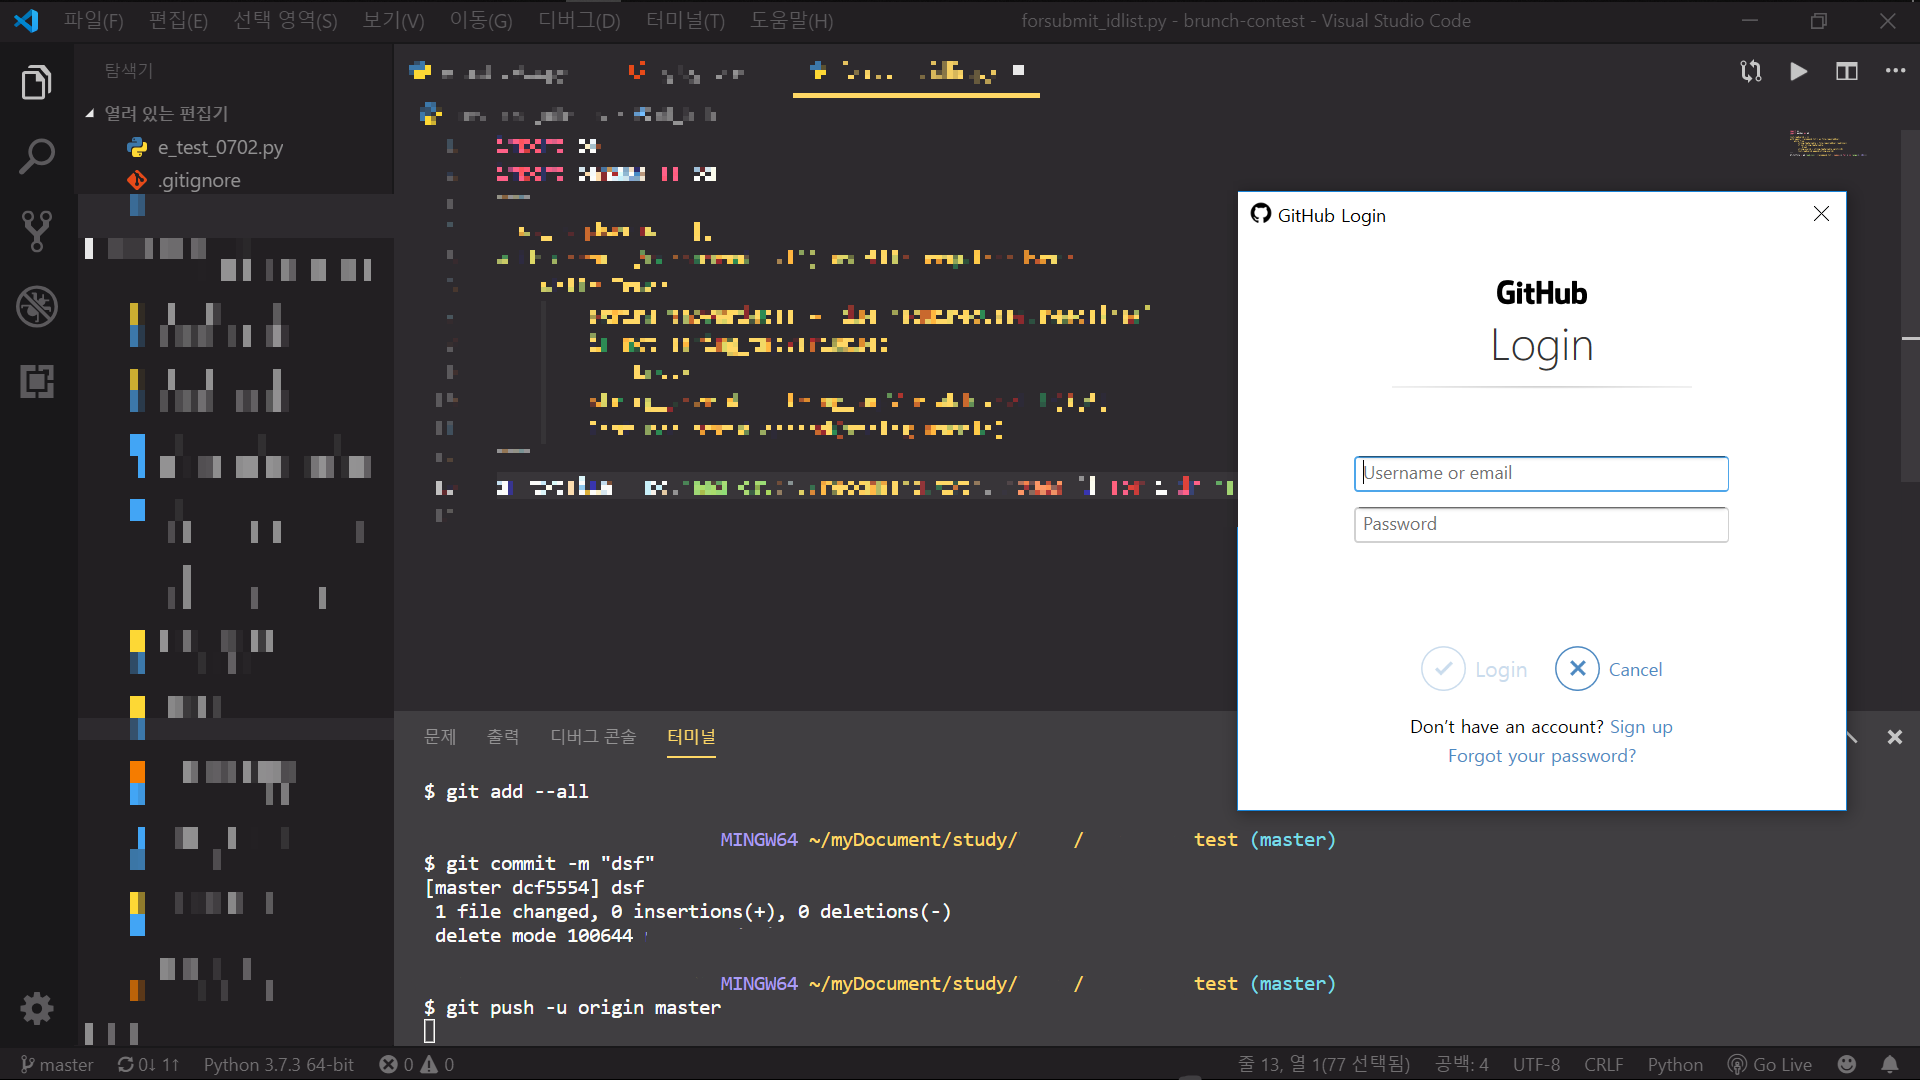Open the editor more actions menu

pyautogui.click(x=1895, y=71)
